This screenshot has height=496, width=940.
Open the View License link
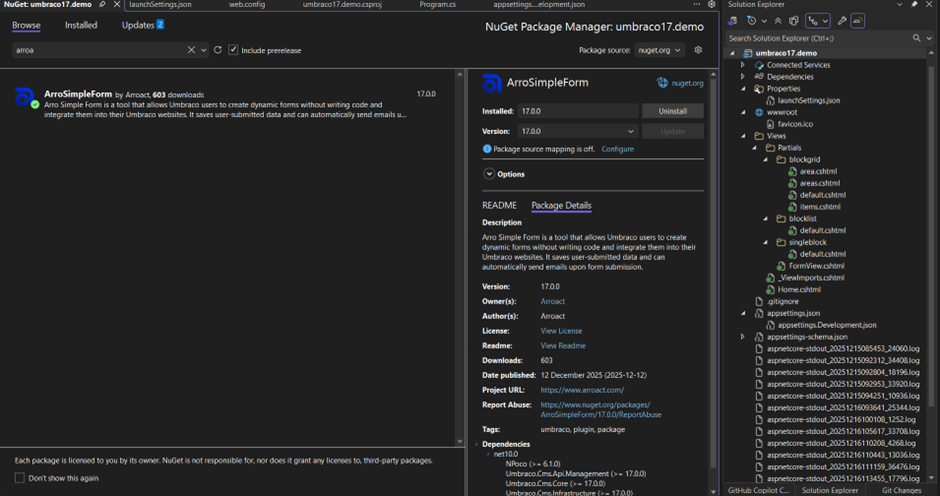(561, 331)
